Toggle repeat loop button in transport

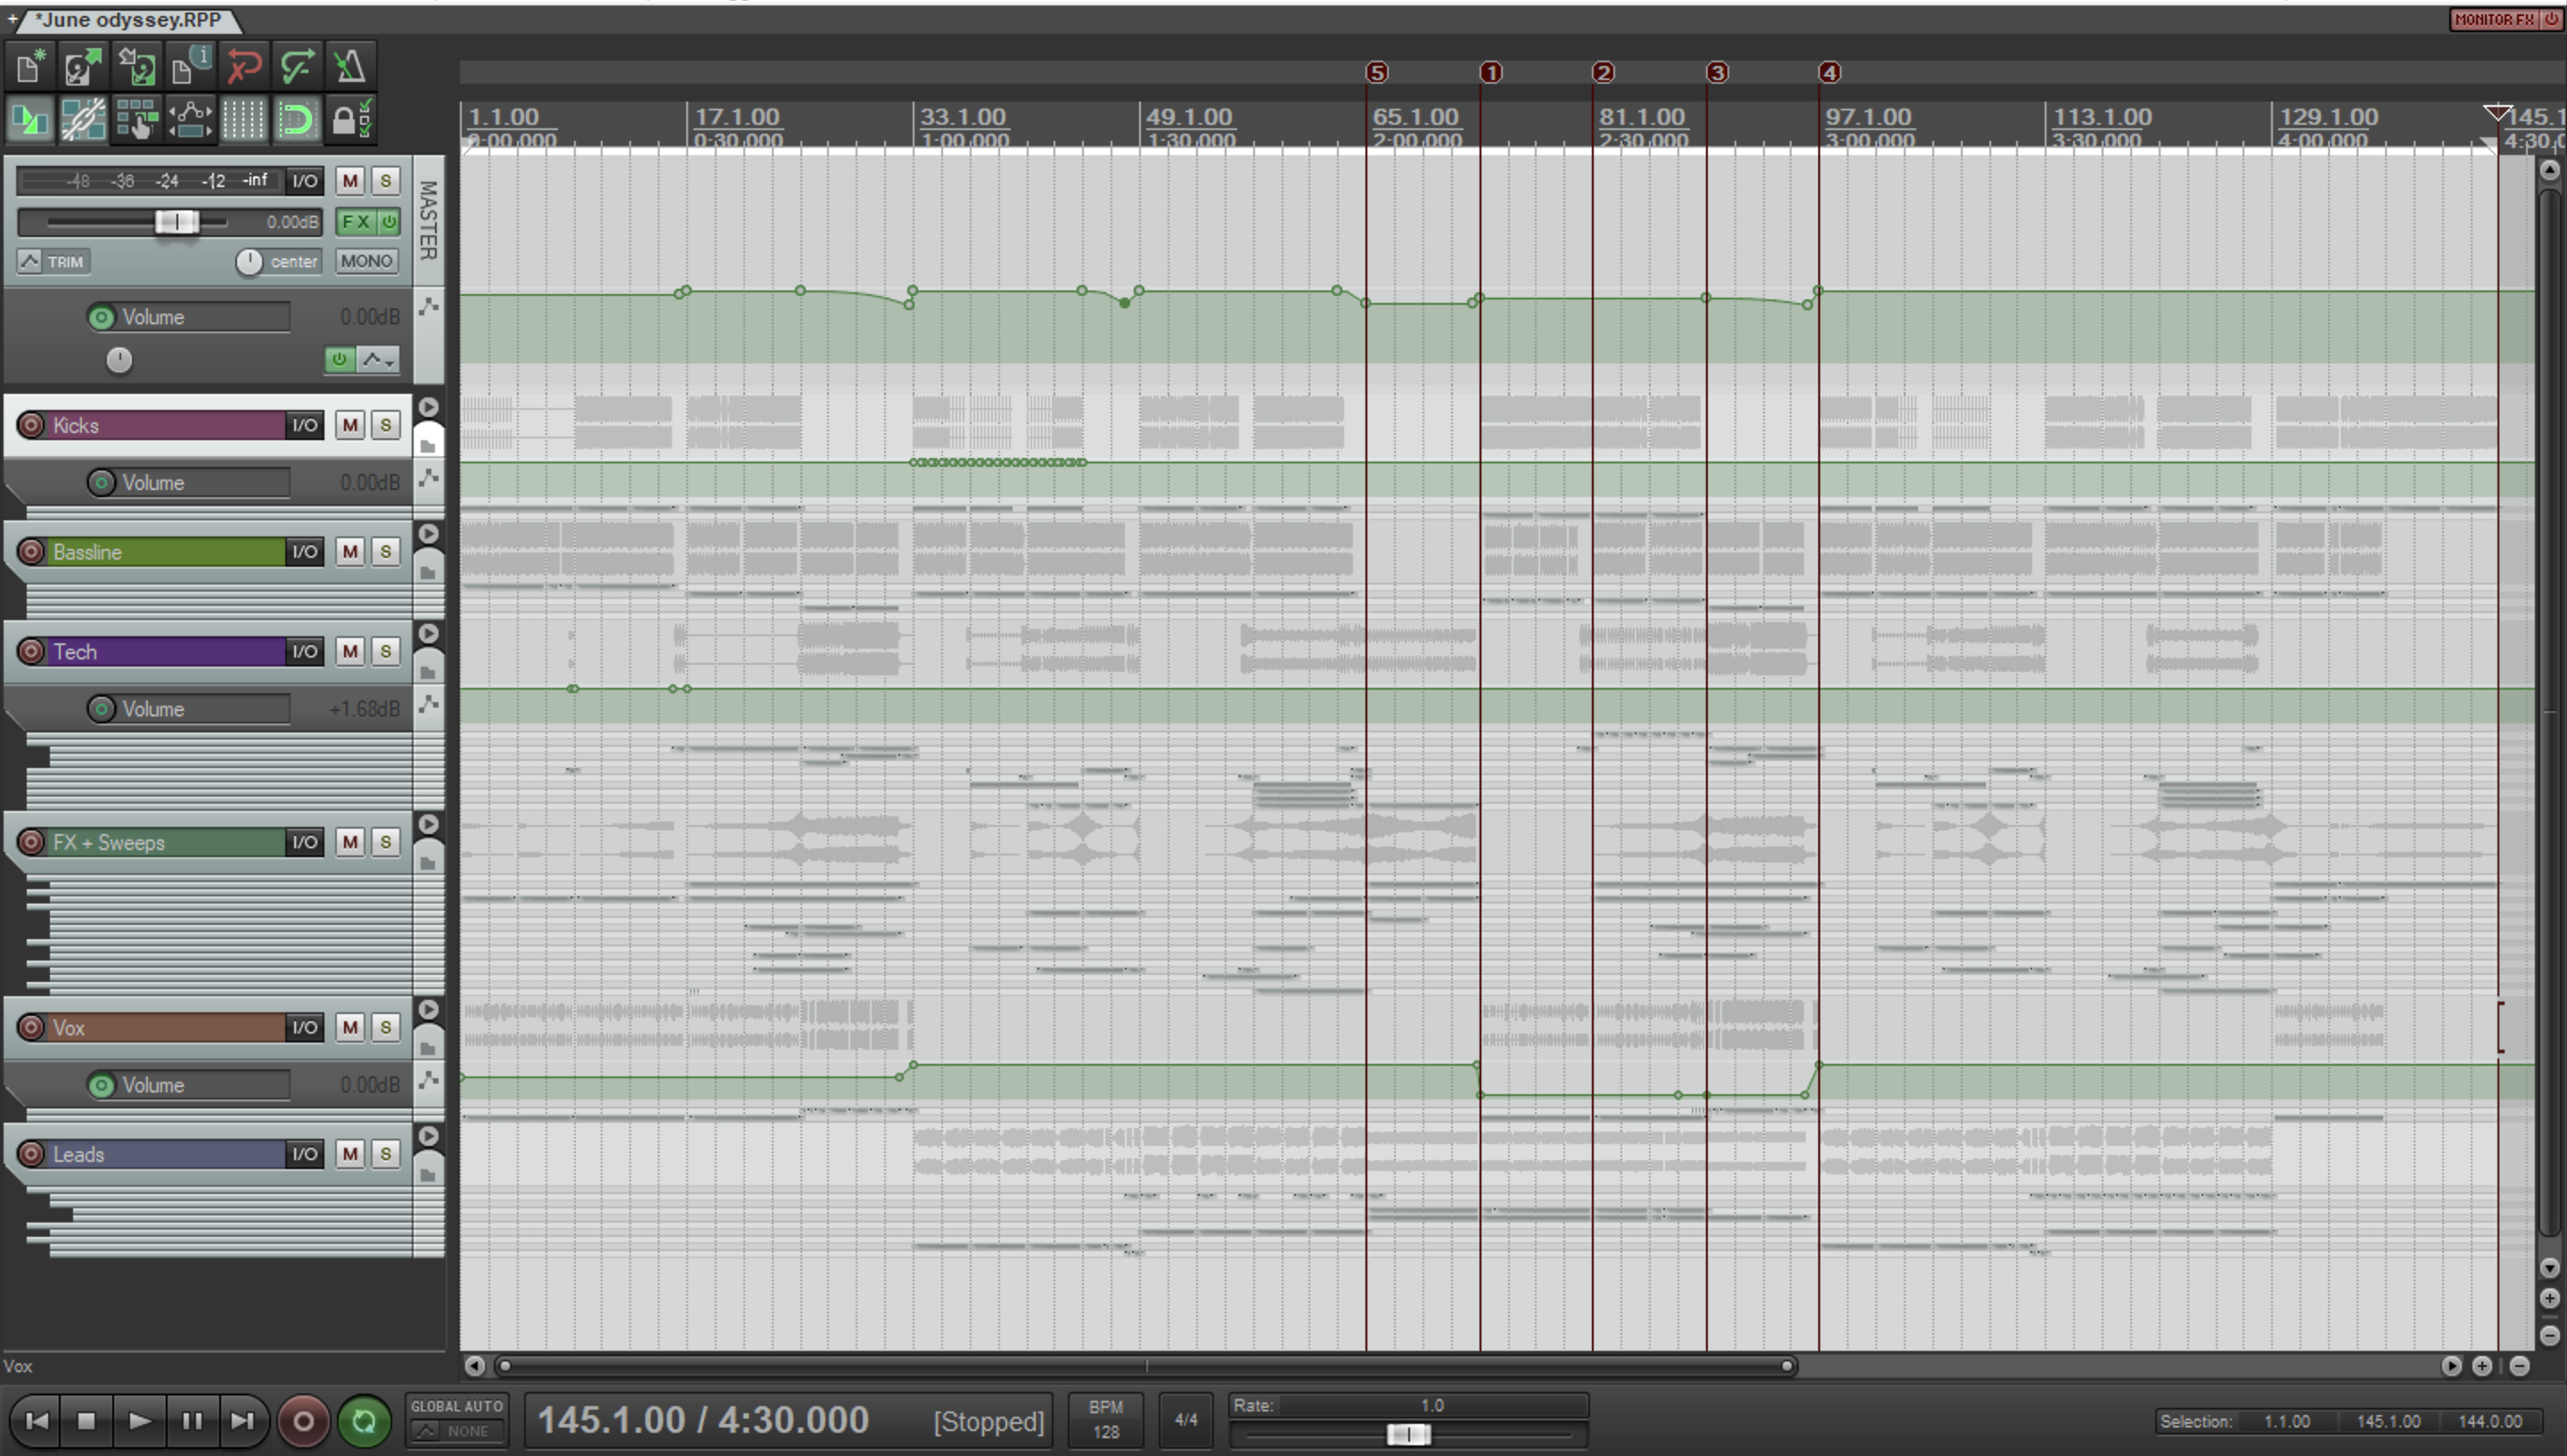coord(364,1421)
